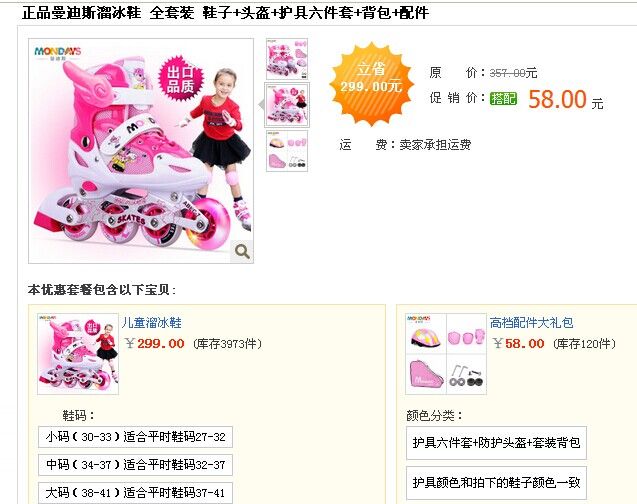637x504 pixels.
Task: Select the second thumbnail with girl and skates
Action: 287,105
